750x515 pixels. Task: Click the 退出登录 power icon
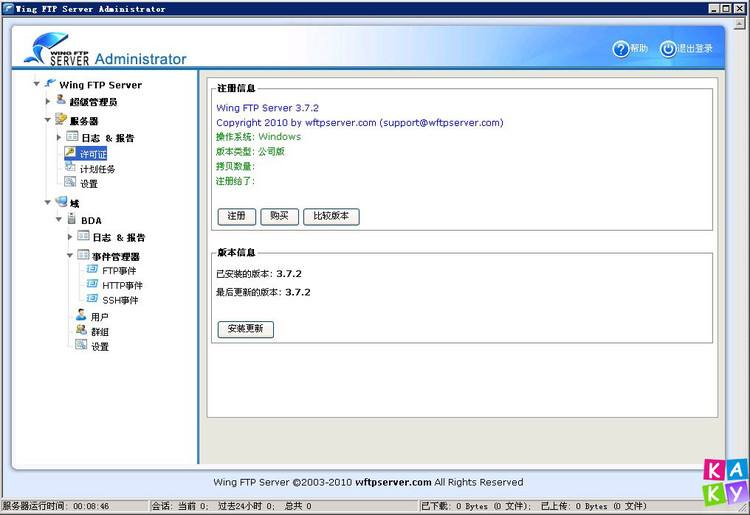pos(668,49)
